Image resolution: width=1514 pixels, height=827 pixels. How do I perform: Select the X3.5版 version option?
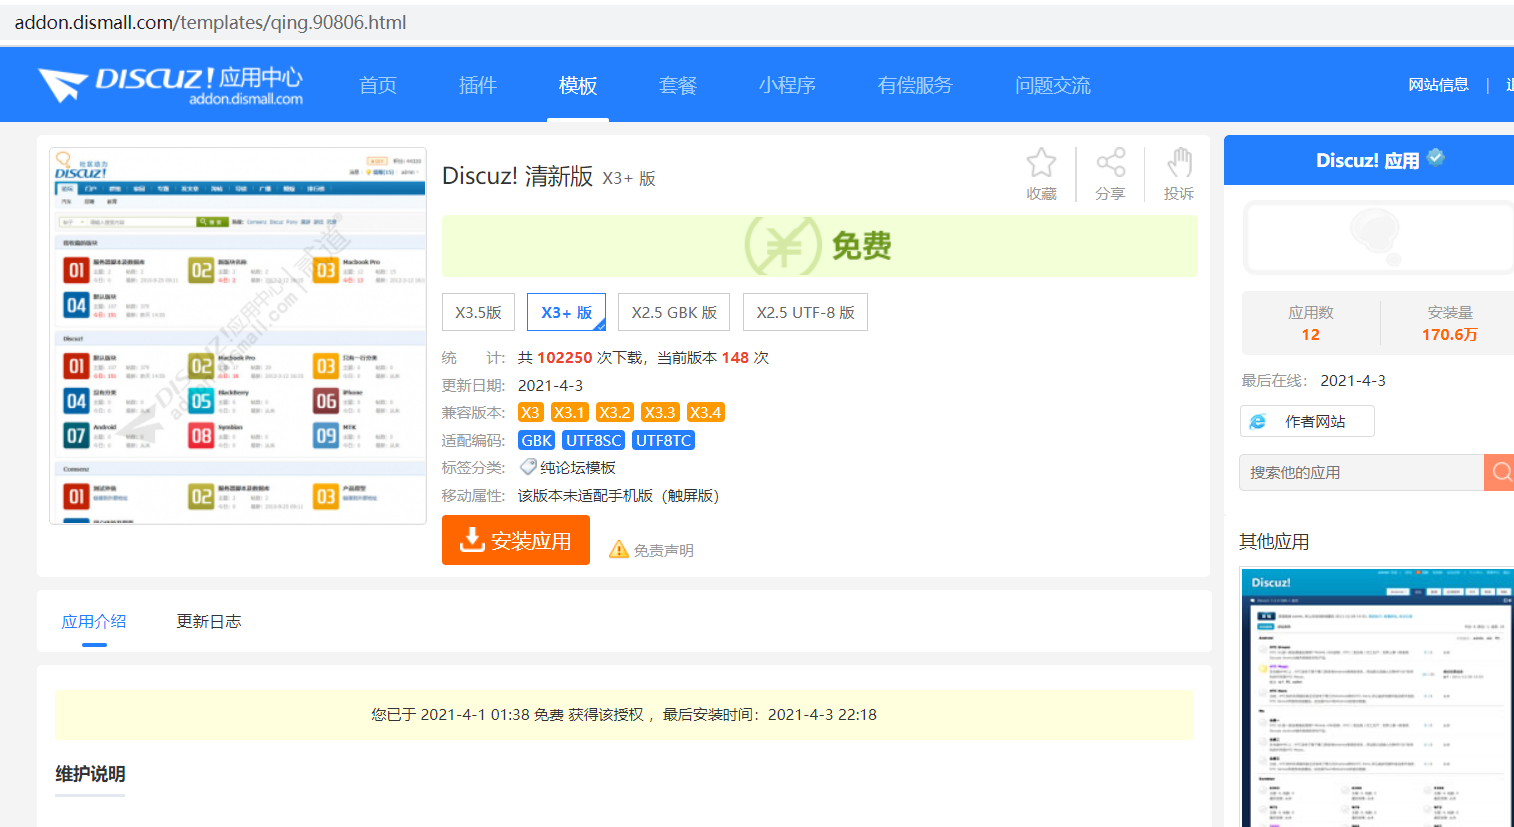(x=478, y=312)
